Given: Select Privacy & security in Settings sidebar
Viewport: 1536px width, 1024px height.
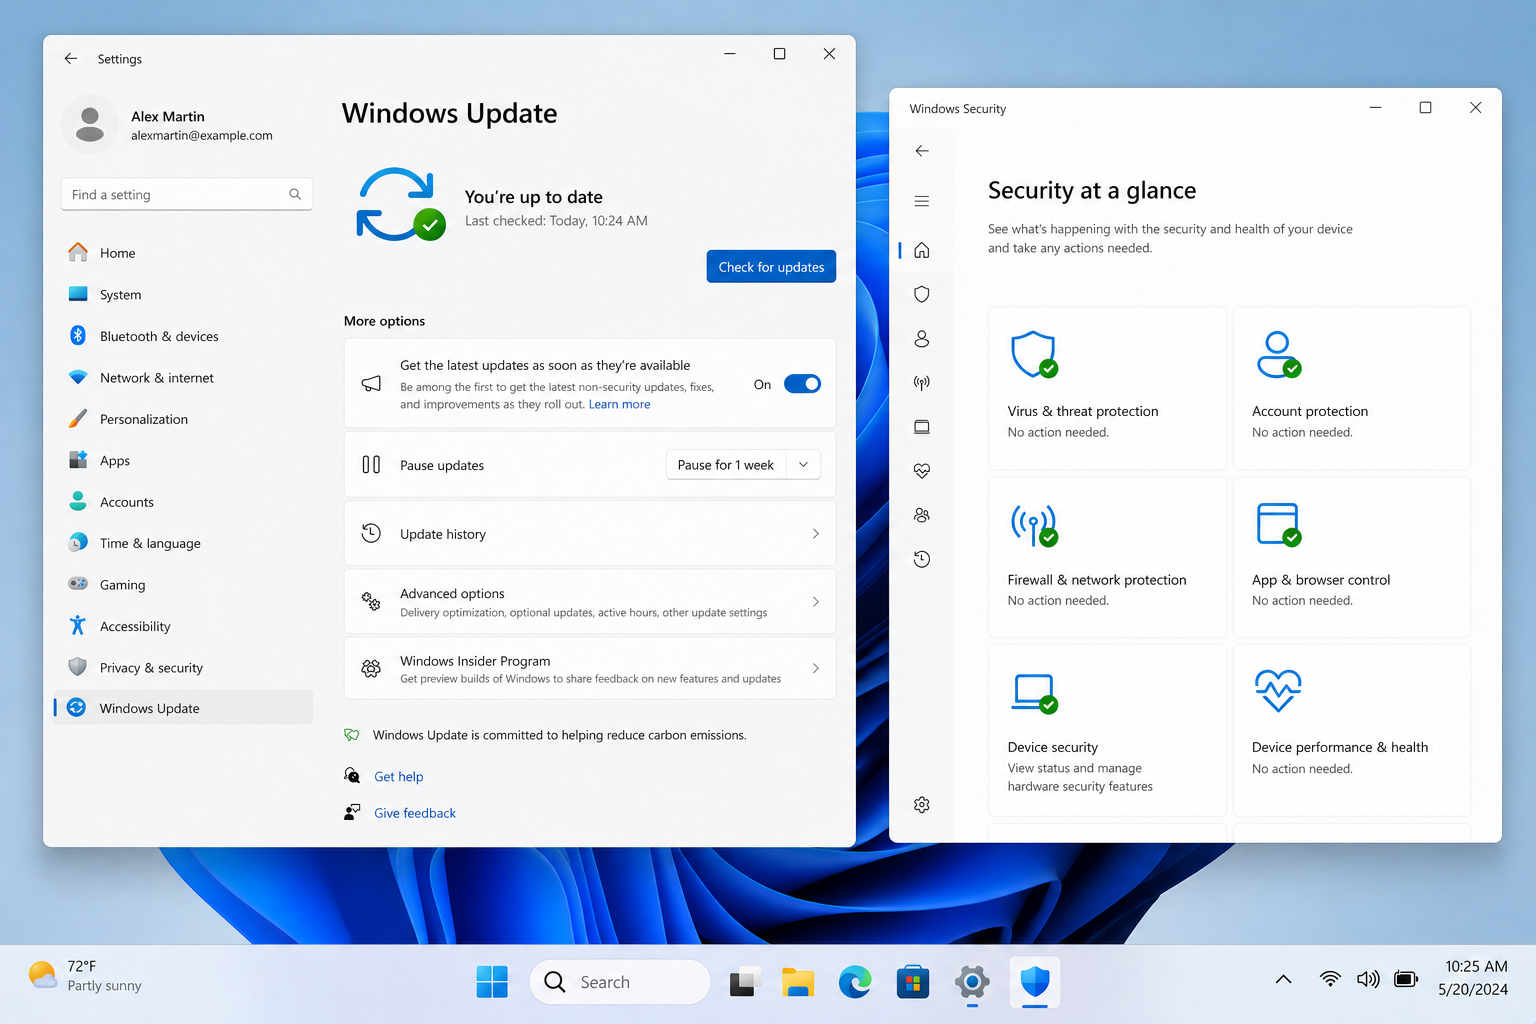Looking at the screenshot, I should click(x=151, y=668).
